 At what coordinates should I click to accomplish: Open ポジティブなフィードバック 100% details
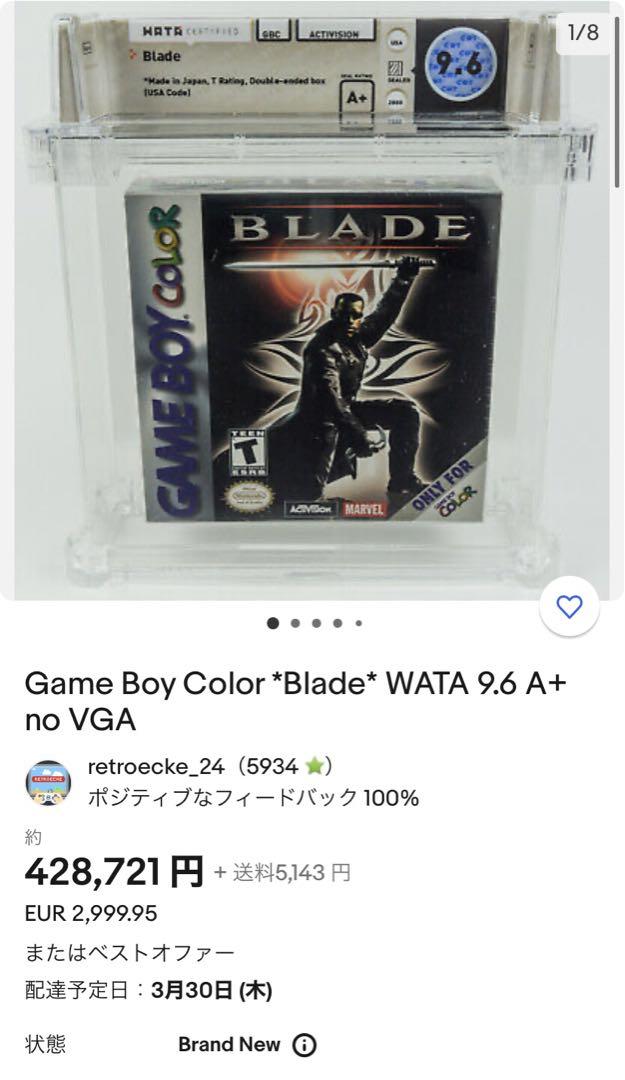point(253,798)
